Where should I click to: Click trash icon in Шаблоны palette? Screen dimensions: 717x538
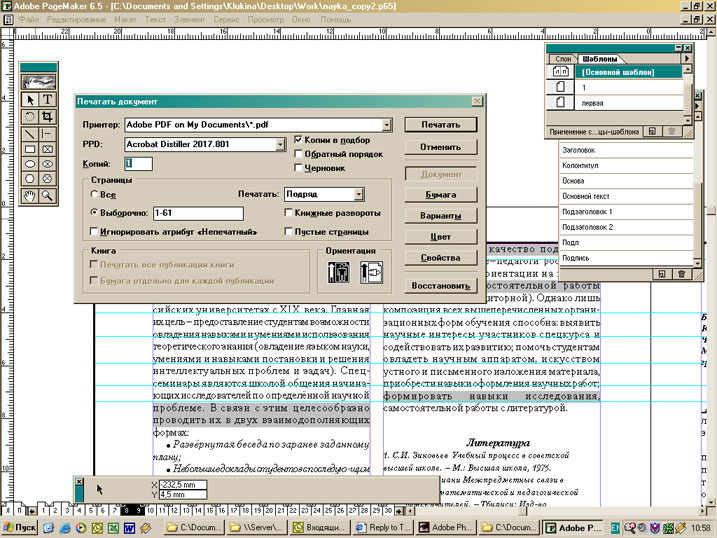(x=672, y=131)
